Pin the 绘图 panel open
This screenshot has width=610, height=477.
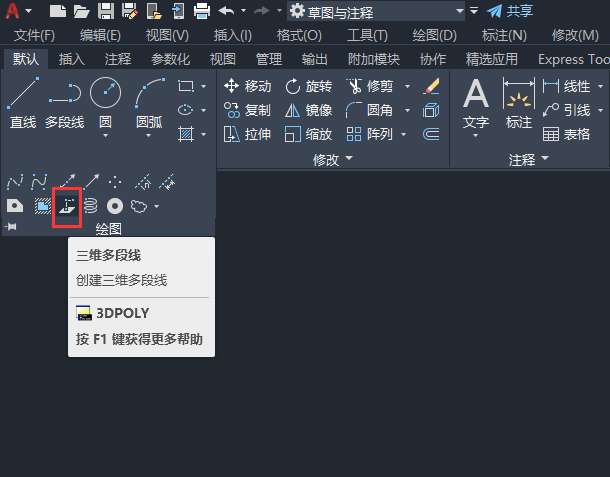coord(11,226)
